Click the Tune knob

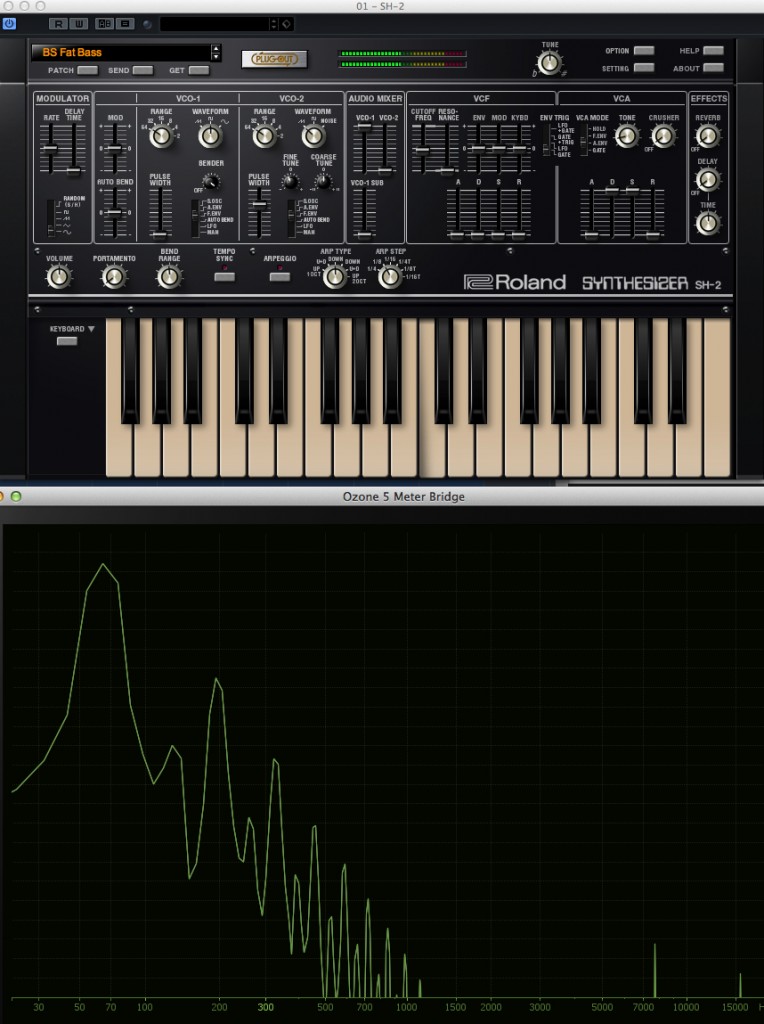point(549,62)
